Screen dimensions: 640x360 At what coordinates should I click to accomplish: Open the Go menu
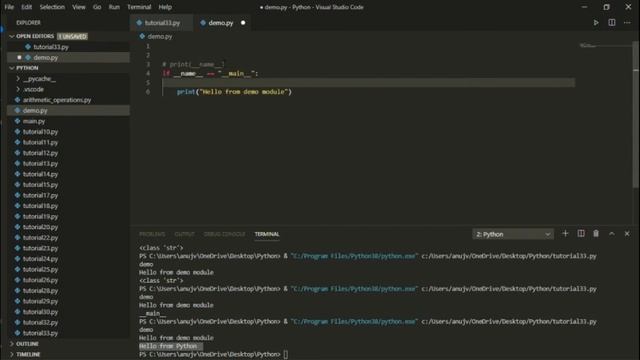97,7
